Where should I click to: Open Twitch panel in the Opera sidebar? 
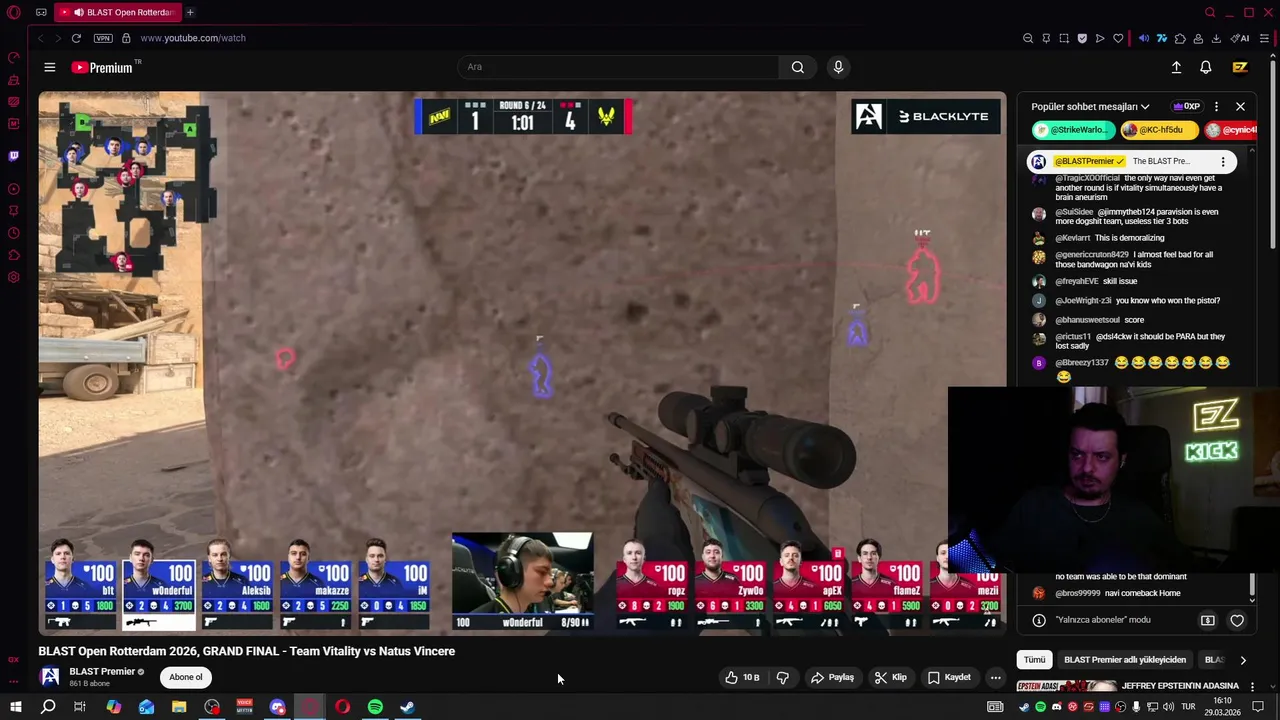click(x=13, y=156)
